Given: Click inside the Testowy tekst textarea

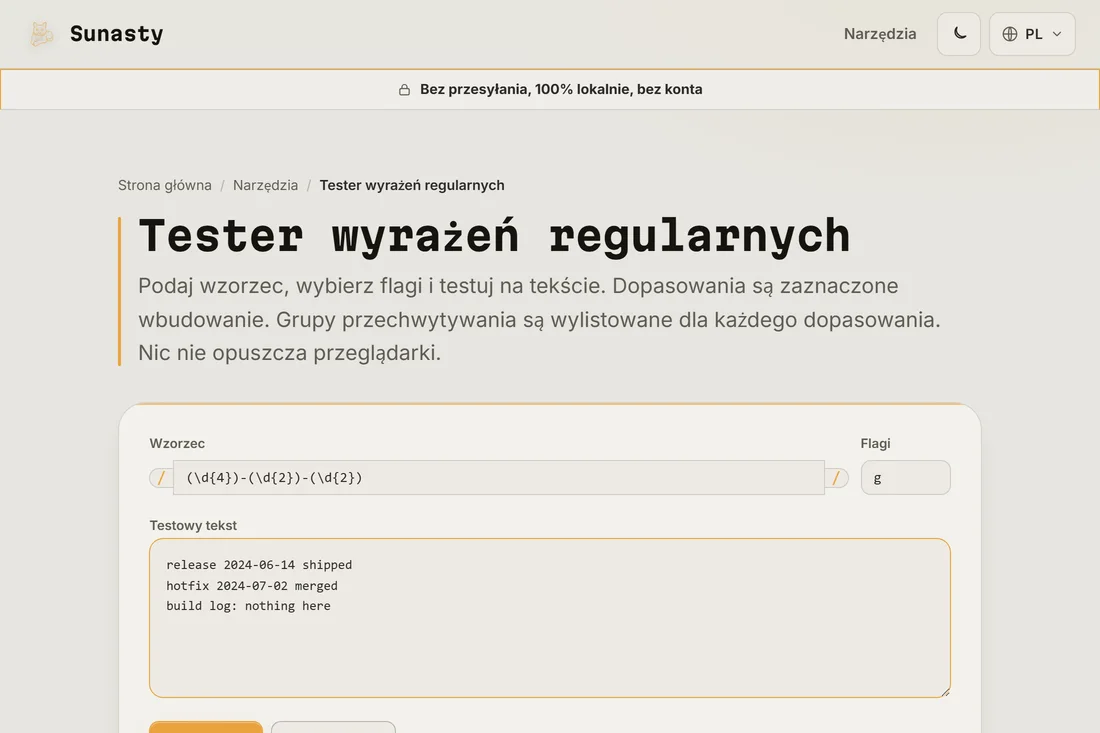Looking at the screenshot, I should pos(549,618).
